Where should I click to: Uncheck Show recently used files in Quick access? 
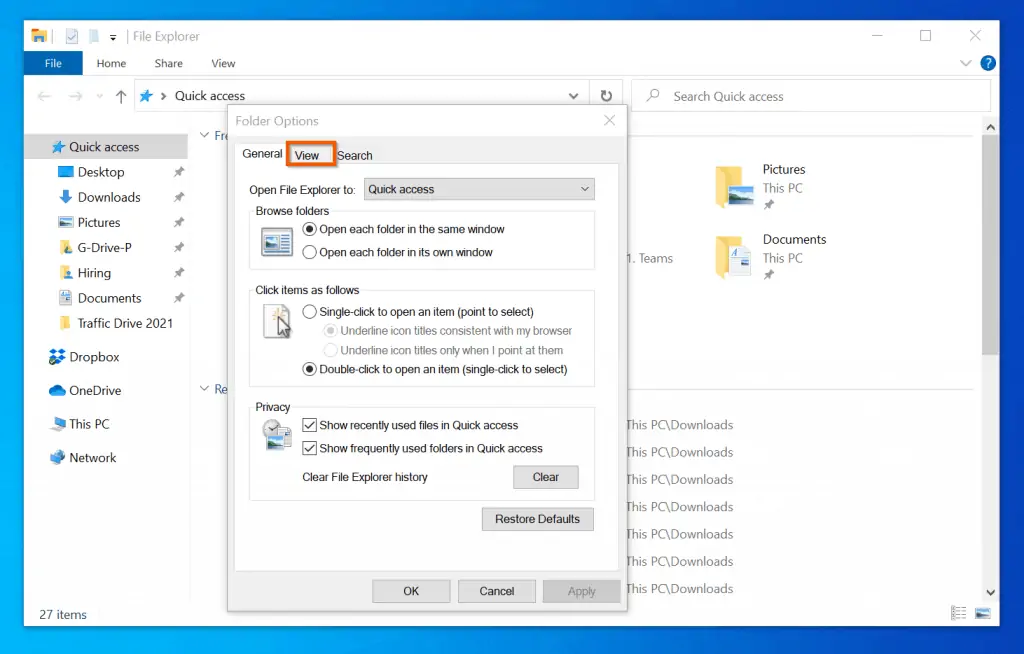pos(310,424)
